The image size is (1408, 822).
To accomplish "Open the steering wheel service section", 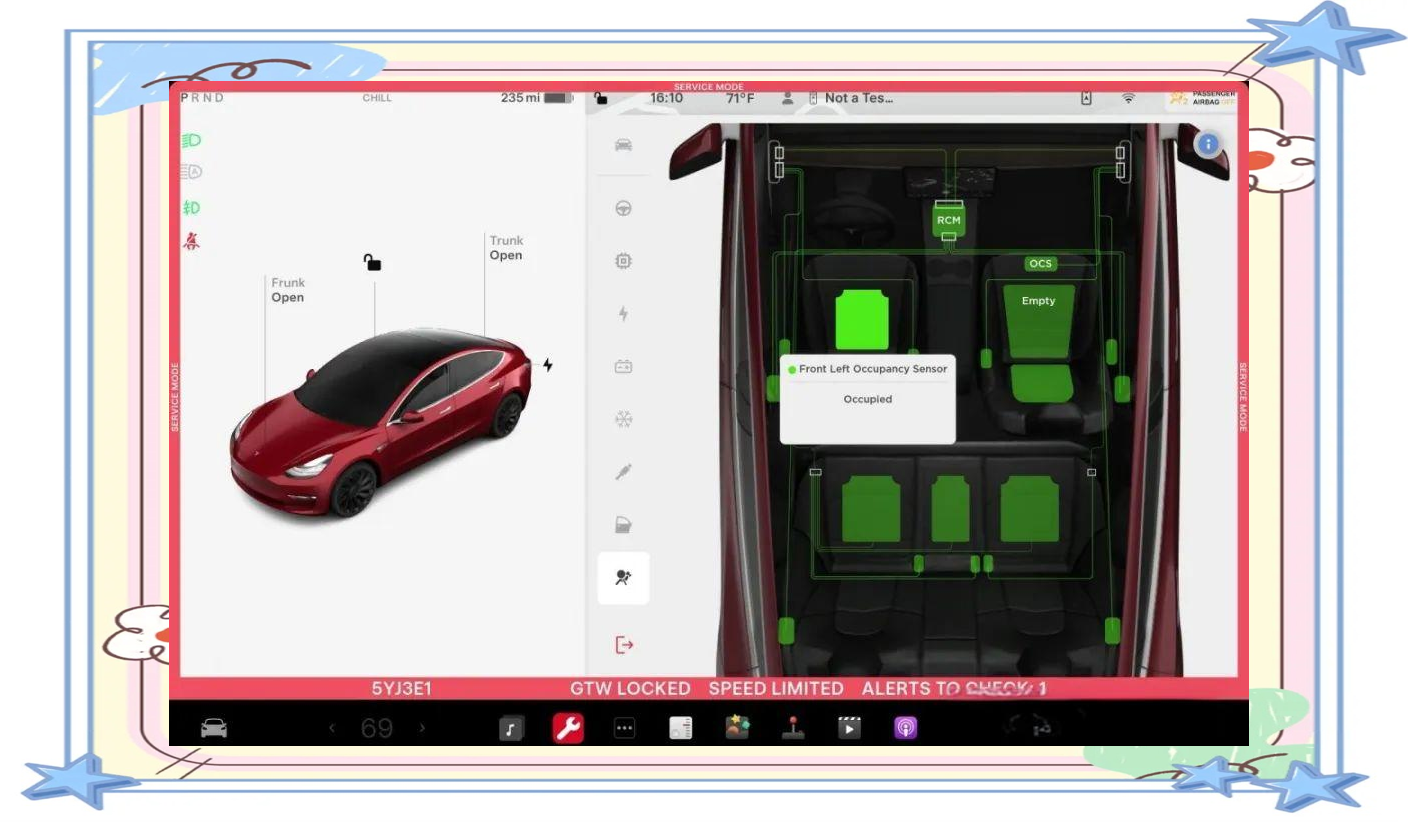I will click(x=623, y=209).
